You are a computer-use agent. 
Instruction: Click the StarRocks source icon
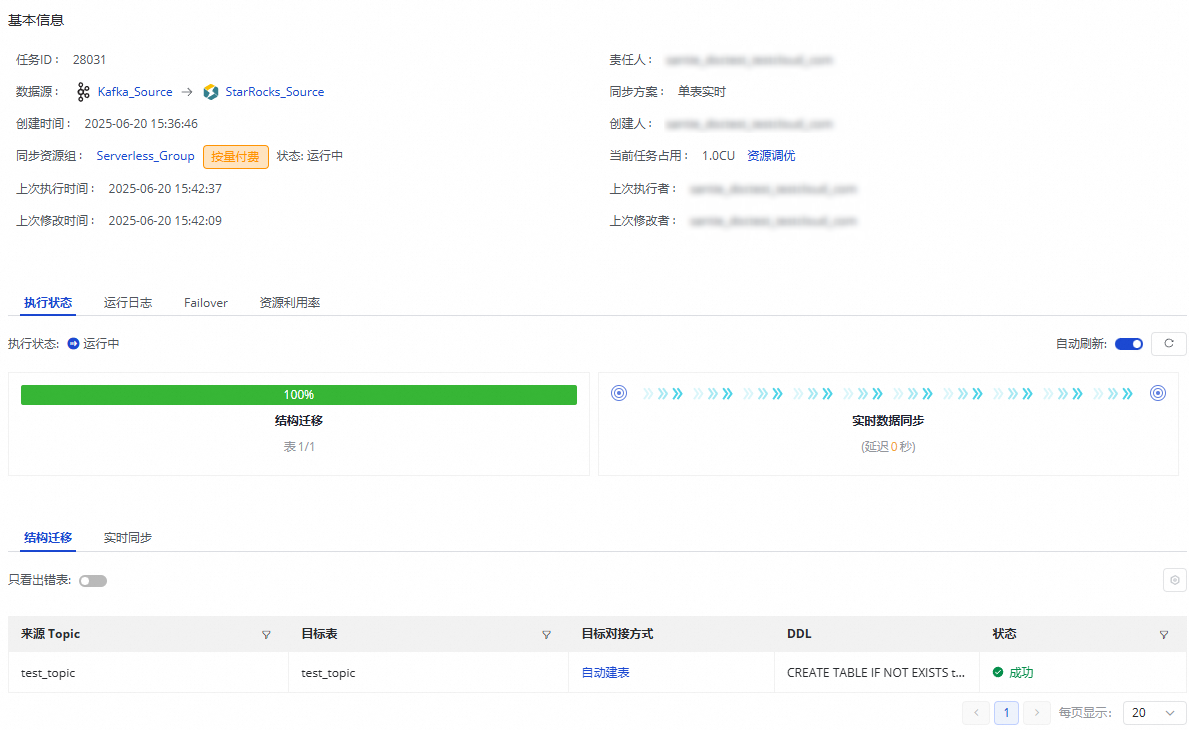211,92
